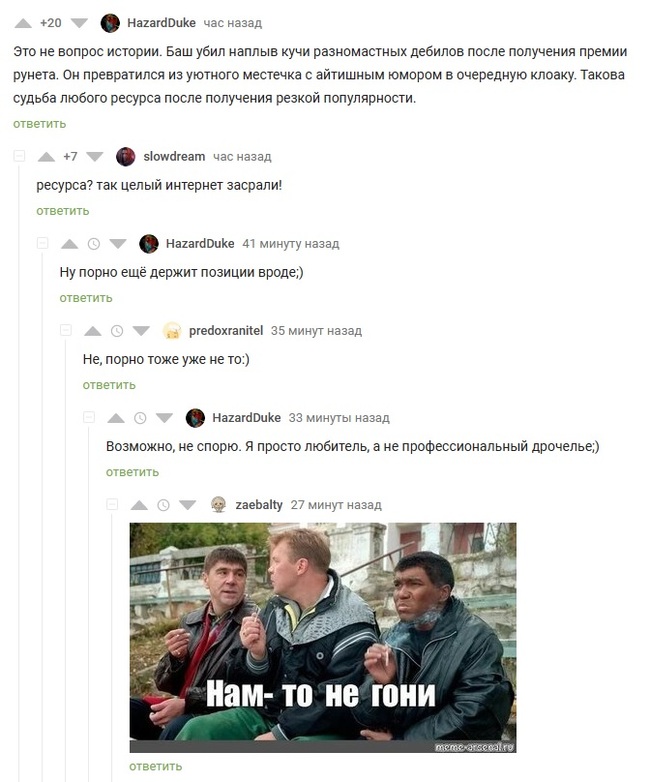Collapse zaebalty's comment branch
This screenshot has height=782, width=650.
112,504
